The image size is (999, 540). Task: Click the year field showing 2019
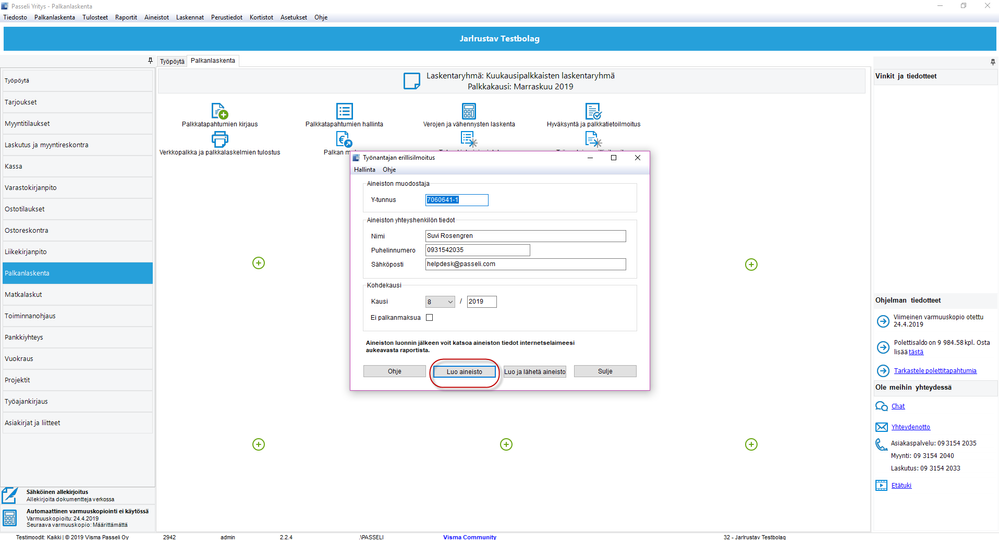(x=482, y=302)
